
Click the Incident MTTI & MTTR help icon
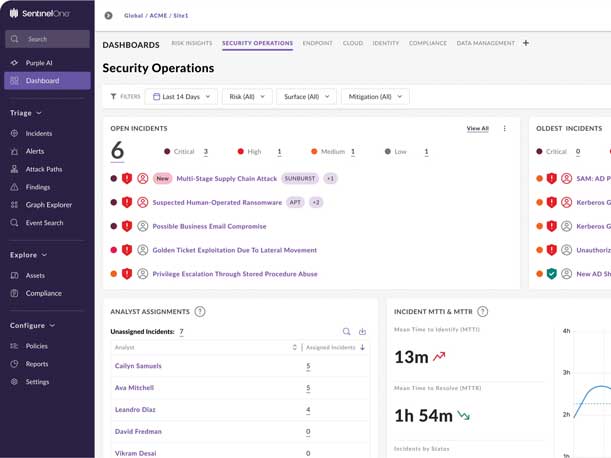483,312
